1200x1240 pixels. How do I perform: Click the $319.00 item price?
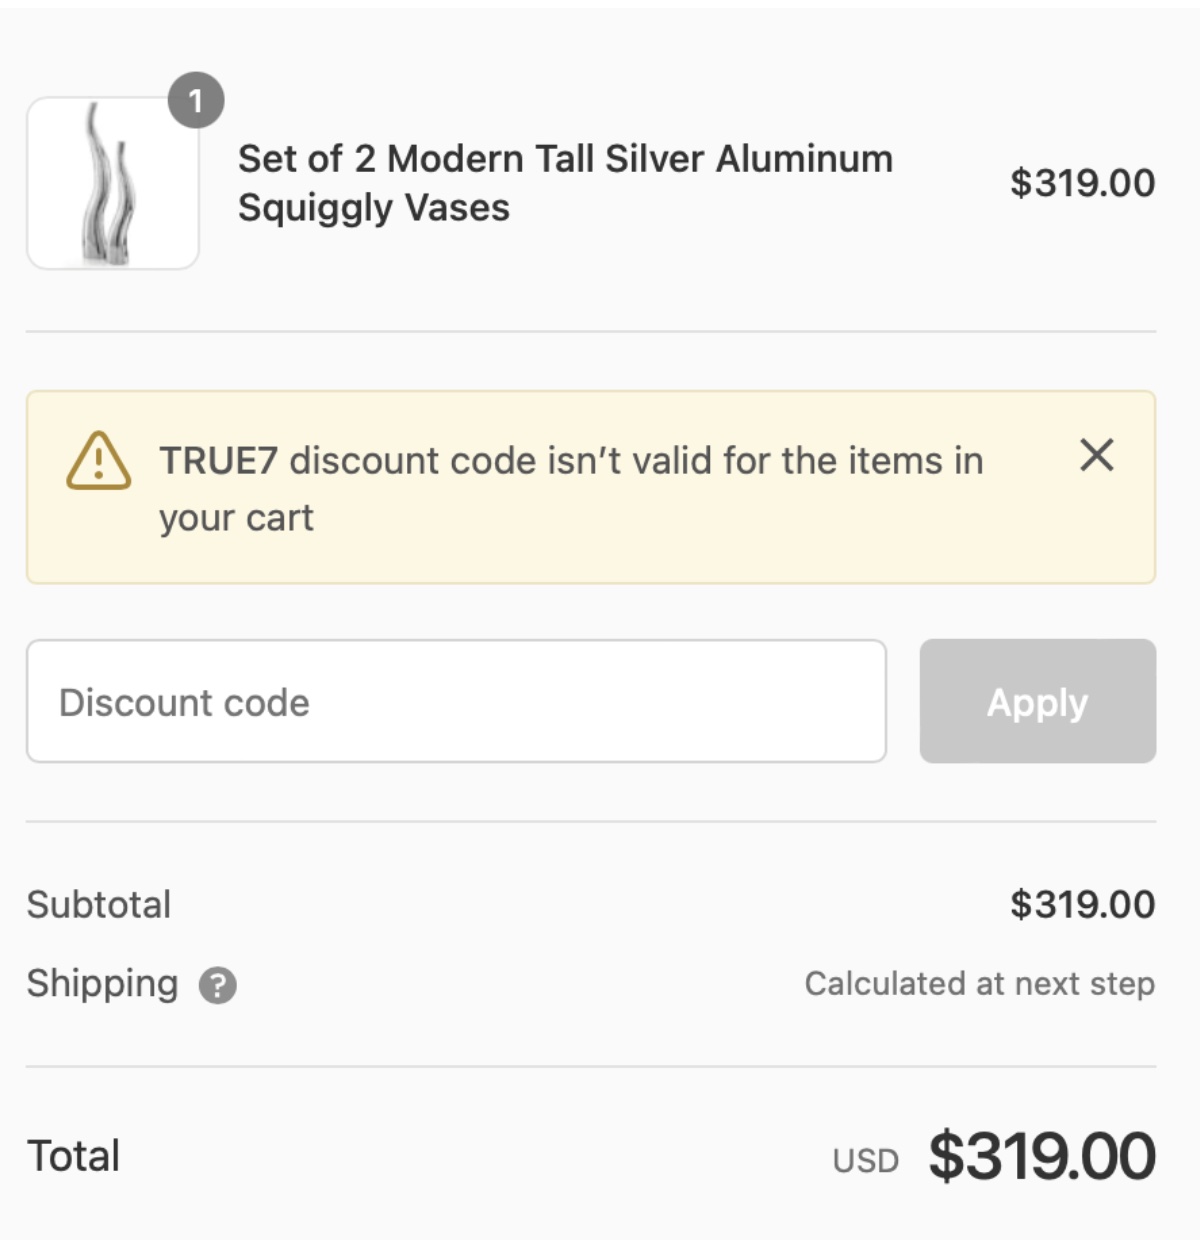tap(1084, 184)
